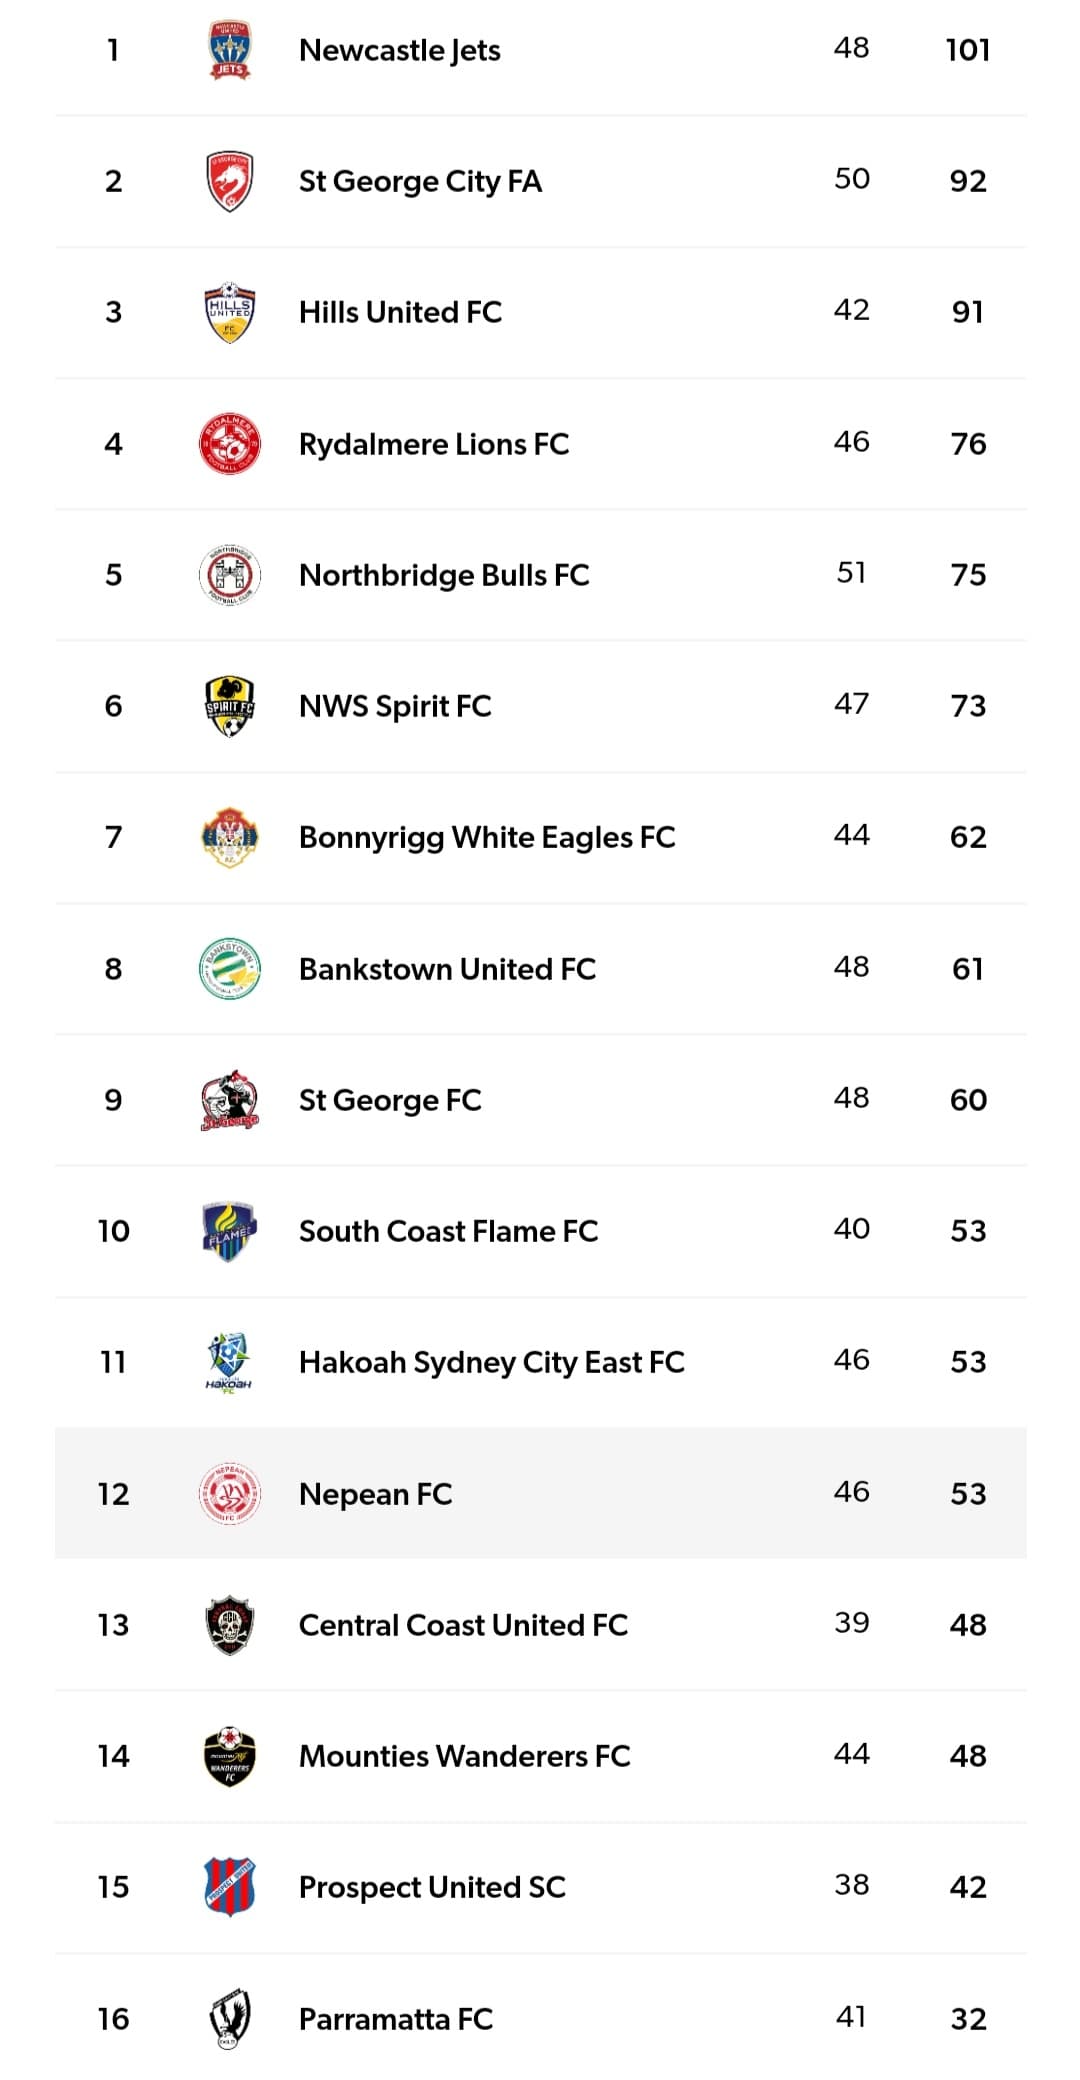Click the Bonnyrigg White Eagles logo

pos(229,837)
